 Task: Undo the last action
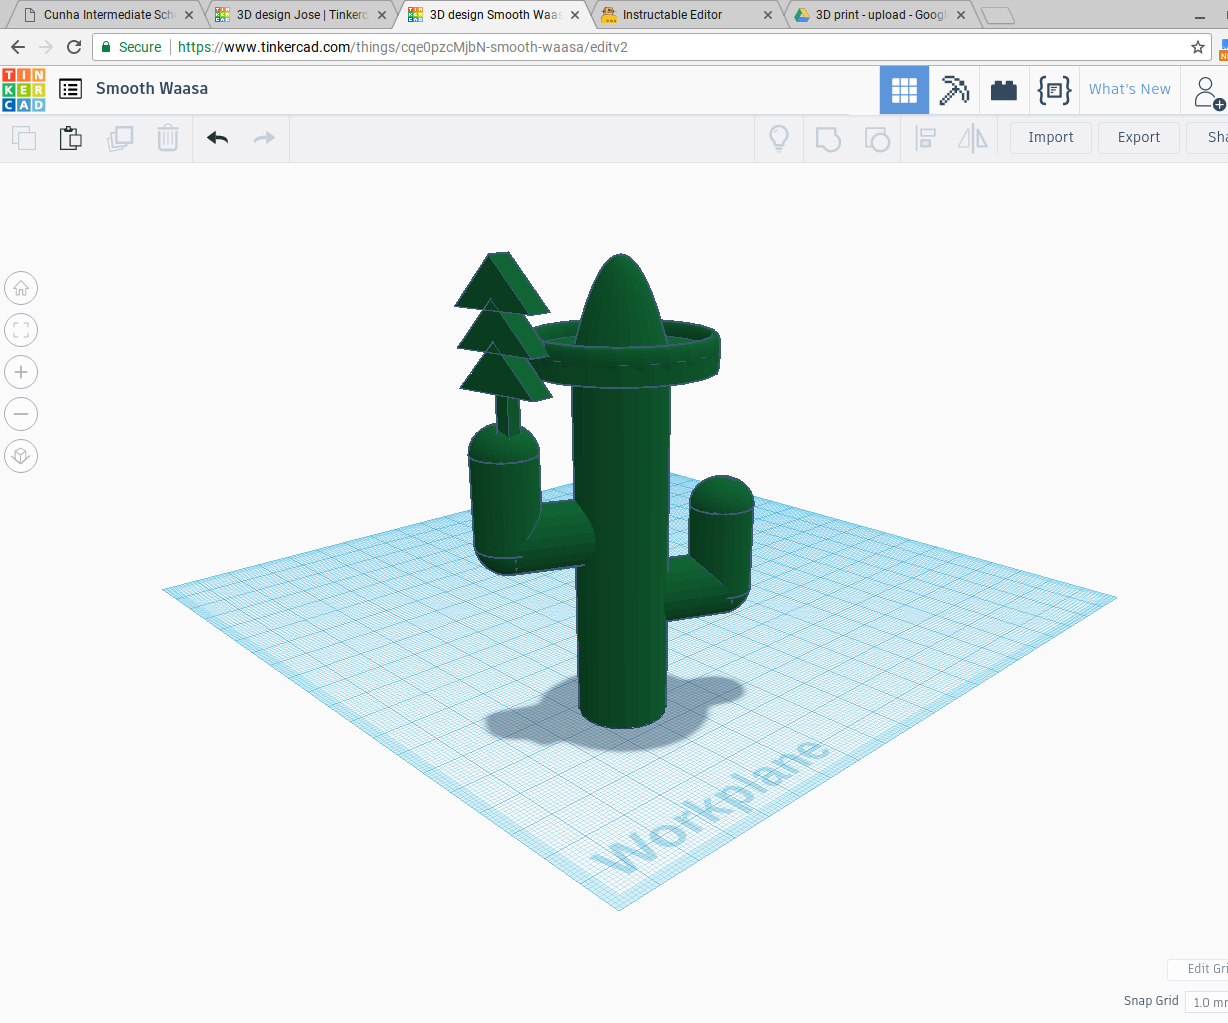(217, 138)
